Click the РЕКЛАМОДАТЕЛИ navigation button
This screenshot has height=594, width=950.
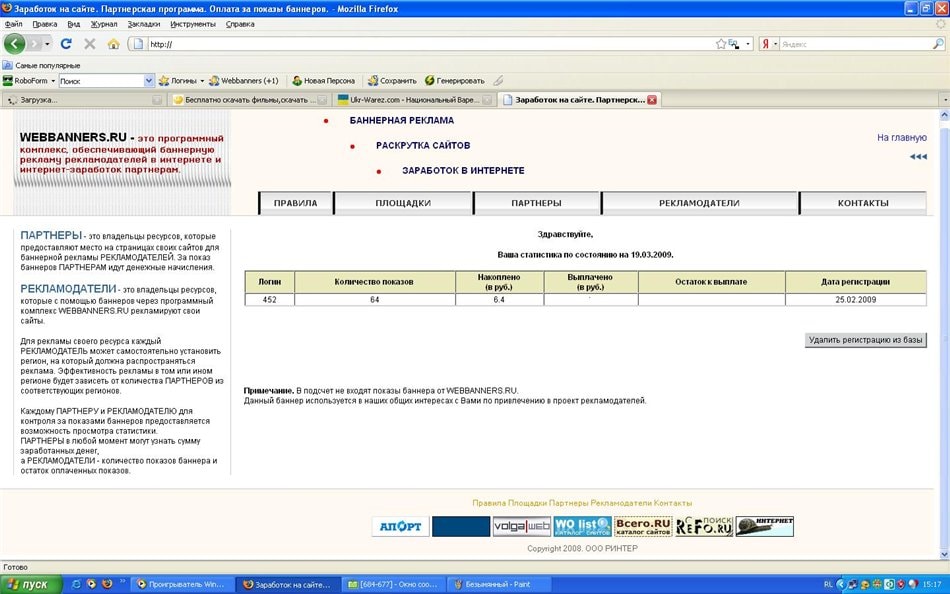click(x=699, y=203)
